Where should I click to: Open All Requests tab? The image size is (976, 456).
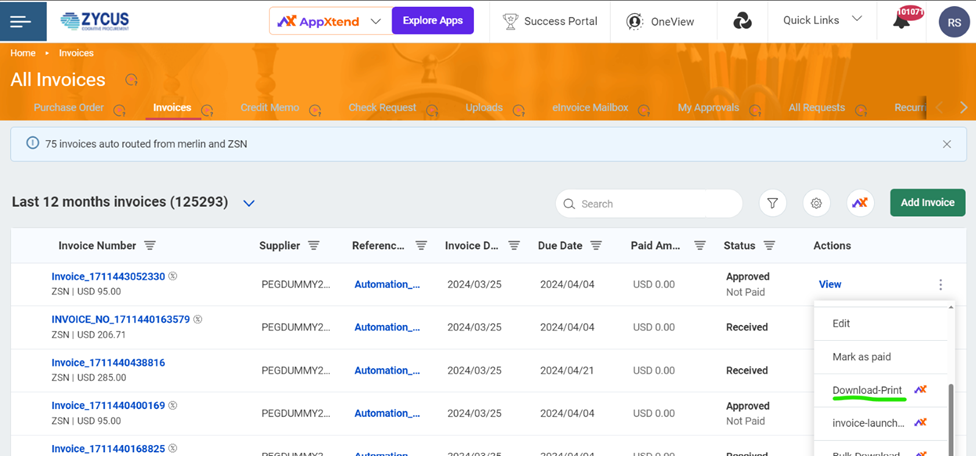pyautogui.click(x=817, y=108)
